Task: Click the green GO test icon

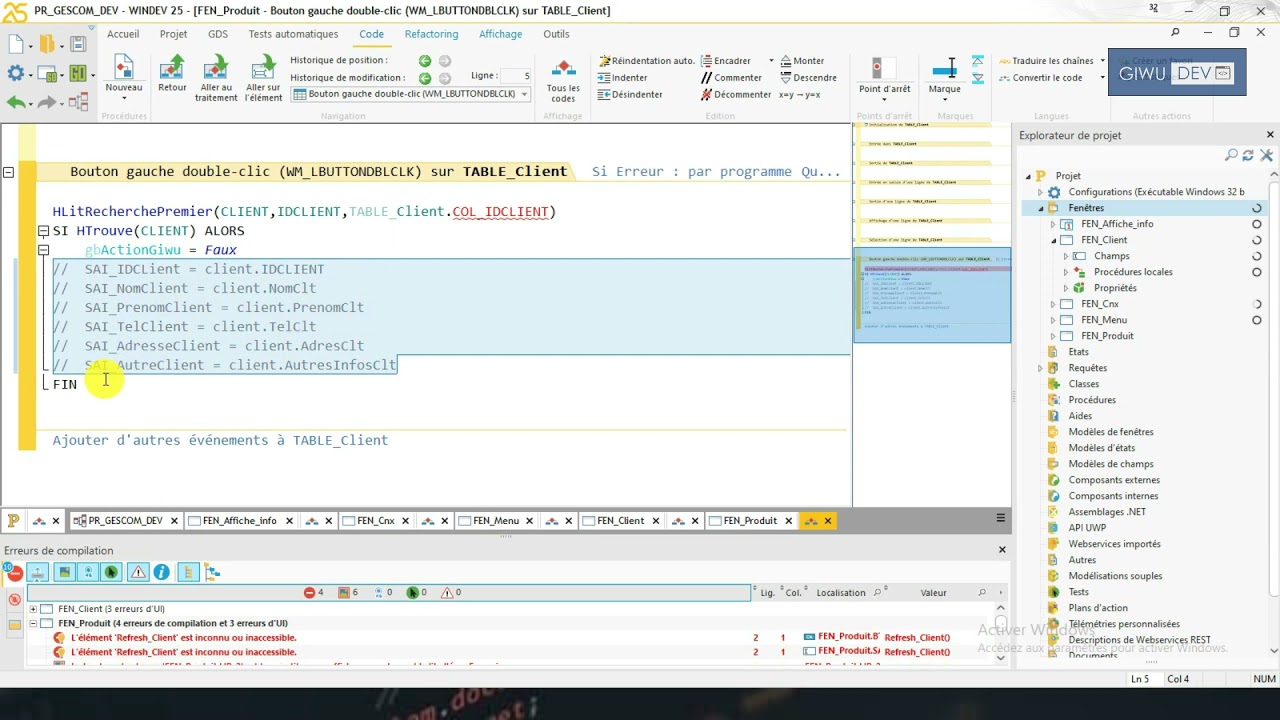Action: click(x=78, y=74)
